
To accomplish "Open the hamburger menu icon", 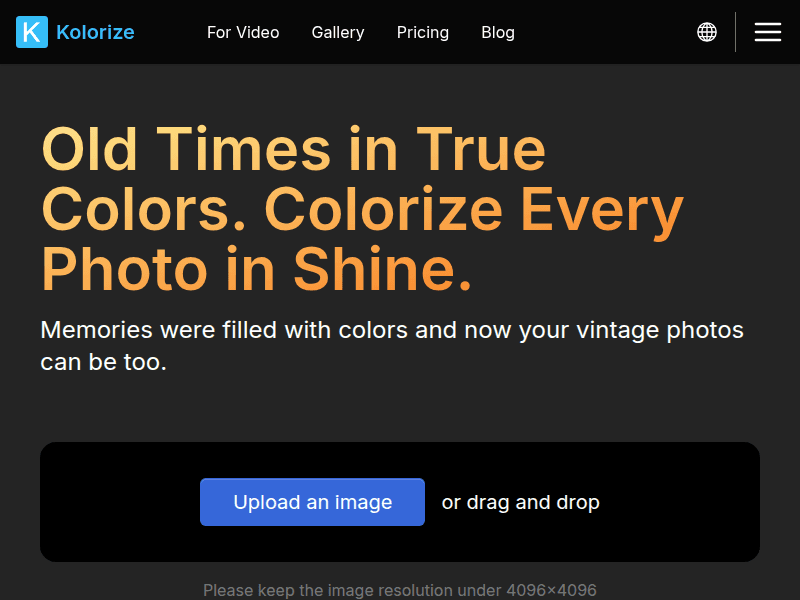I will [768, 32].
